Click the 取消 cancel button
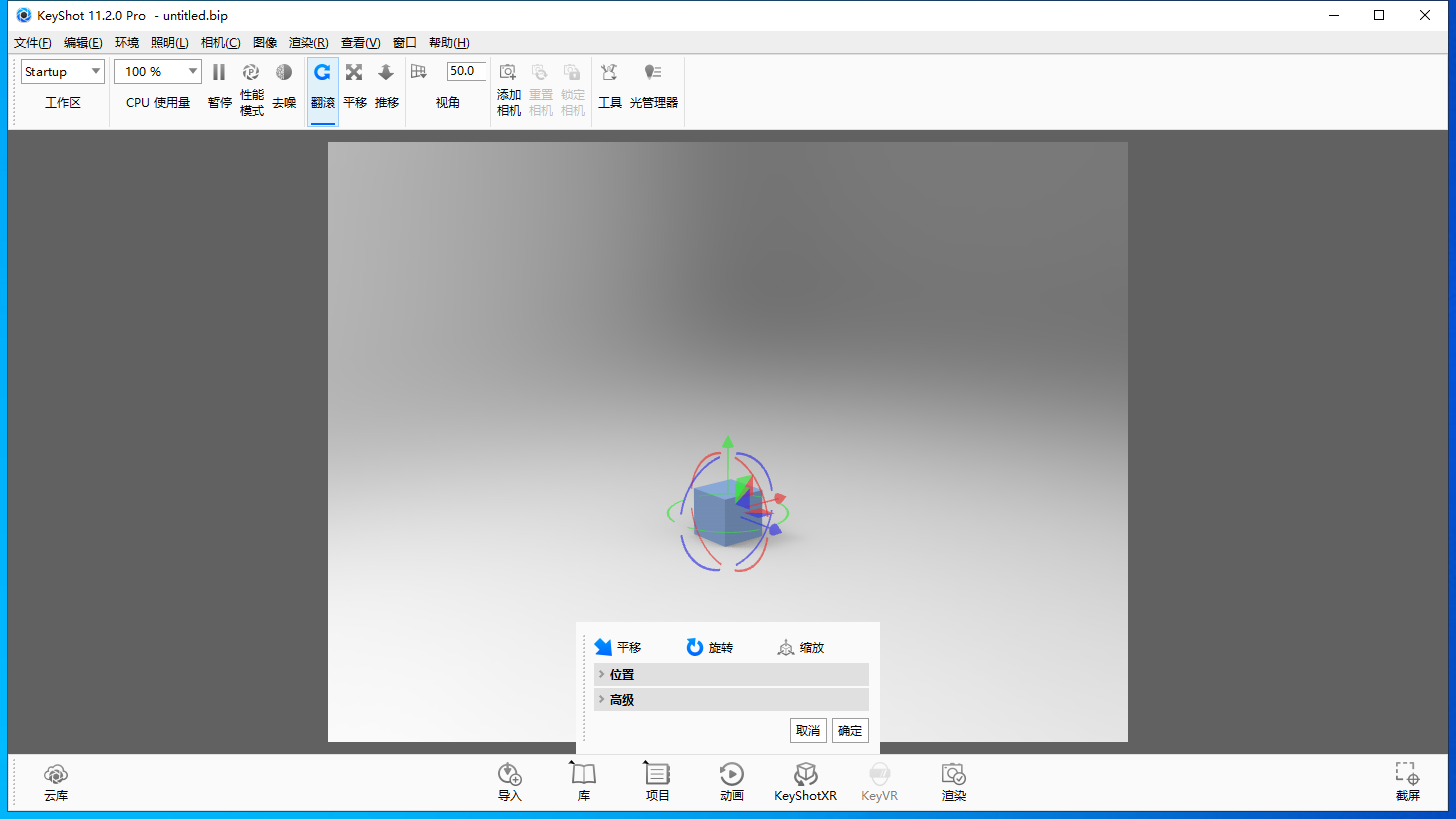The height and width of the screenshot is (819, 1456). pyautogui.click(x=808, y=730)
